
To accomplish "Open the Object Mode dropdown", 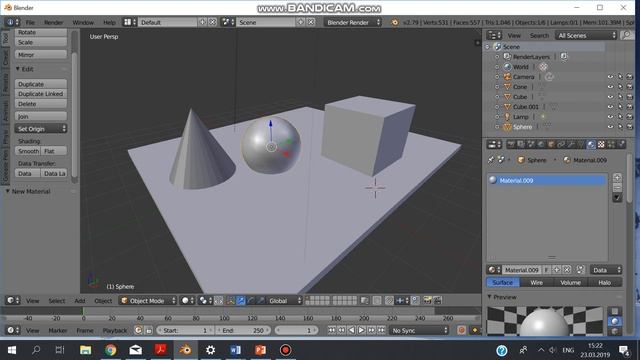I will click(148, 301).
